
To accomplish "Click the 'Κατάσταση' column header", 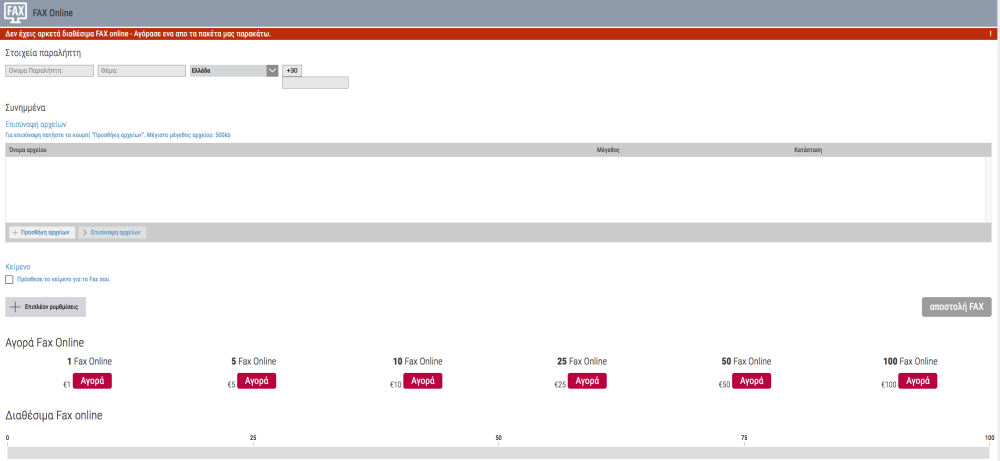I will (x=807, y=150).
